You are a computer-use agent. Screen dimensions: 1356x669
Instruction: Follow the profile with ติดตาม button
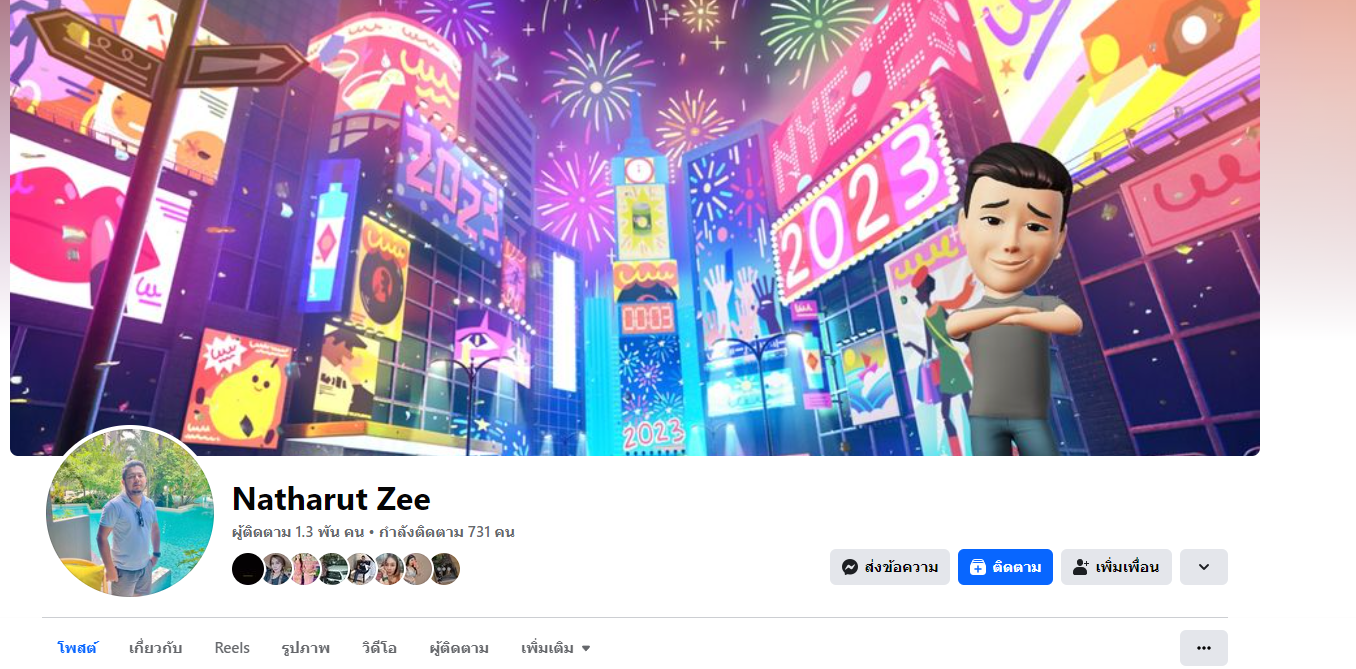(1005, 567)
